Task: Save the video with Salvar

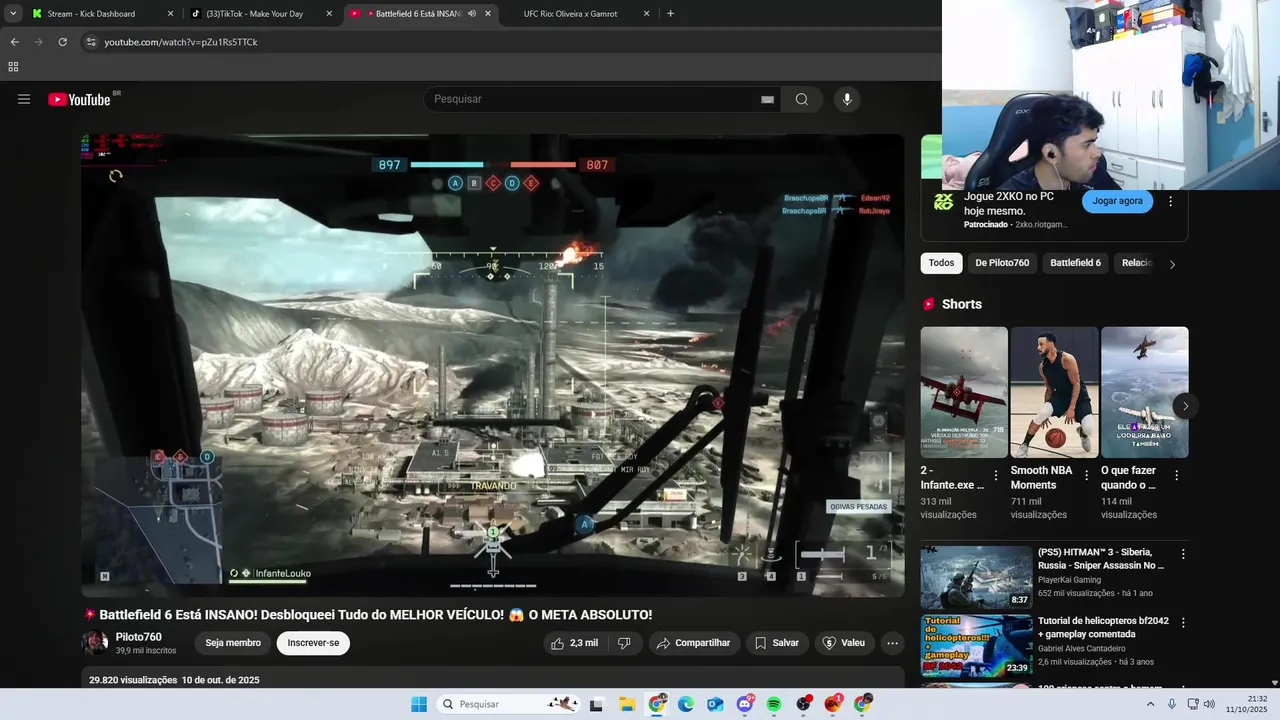Action: tap(776, 643)
